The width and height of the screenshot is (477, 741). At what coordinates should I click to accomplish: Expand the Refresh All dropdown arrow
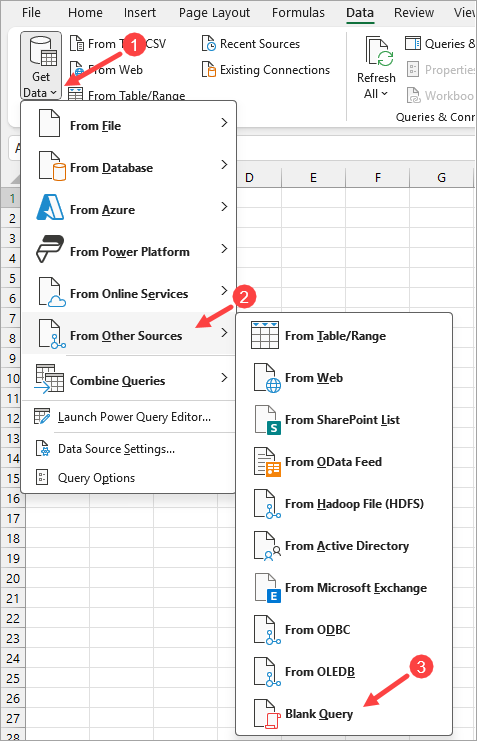384,94
